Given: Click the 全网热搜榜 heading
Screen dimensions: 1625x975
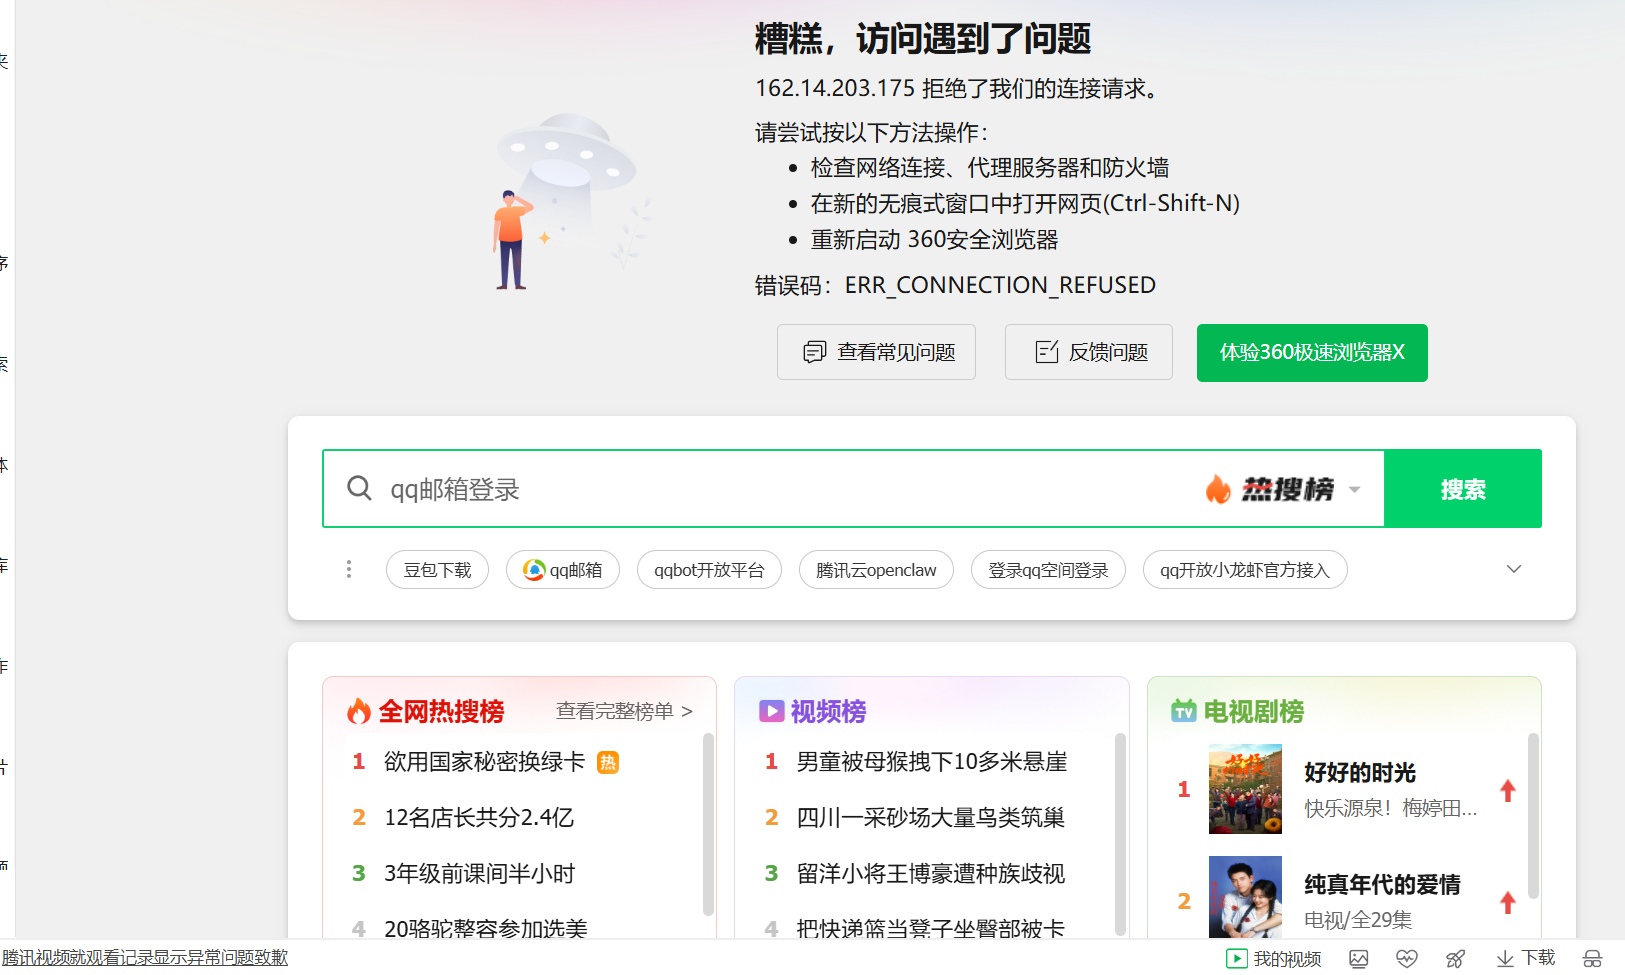Looking at the screenshot, I should 441,711.
